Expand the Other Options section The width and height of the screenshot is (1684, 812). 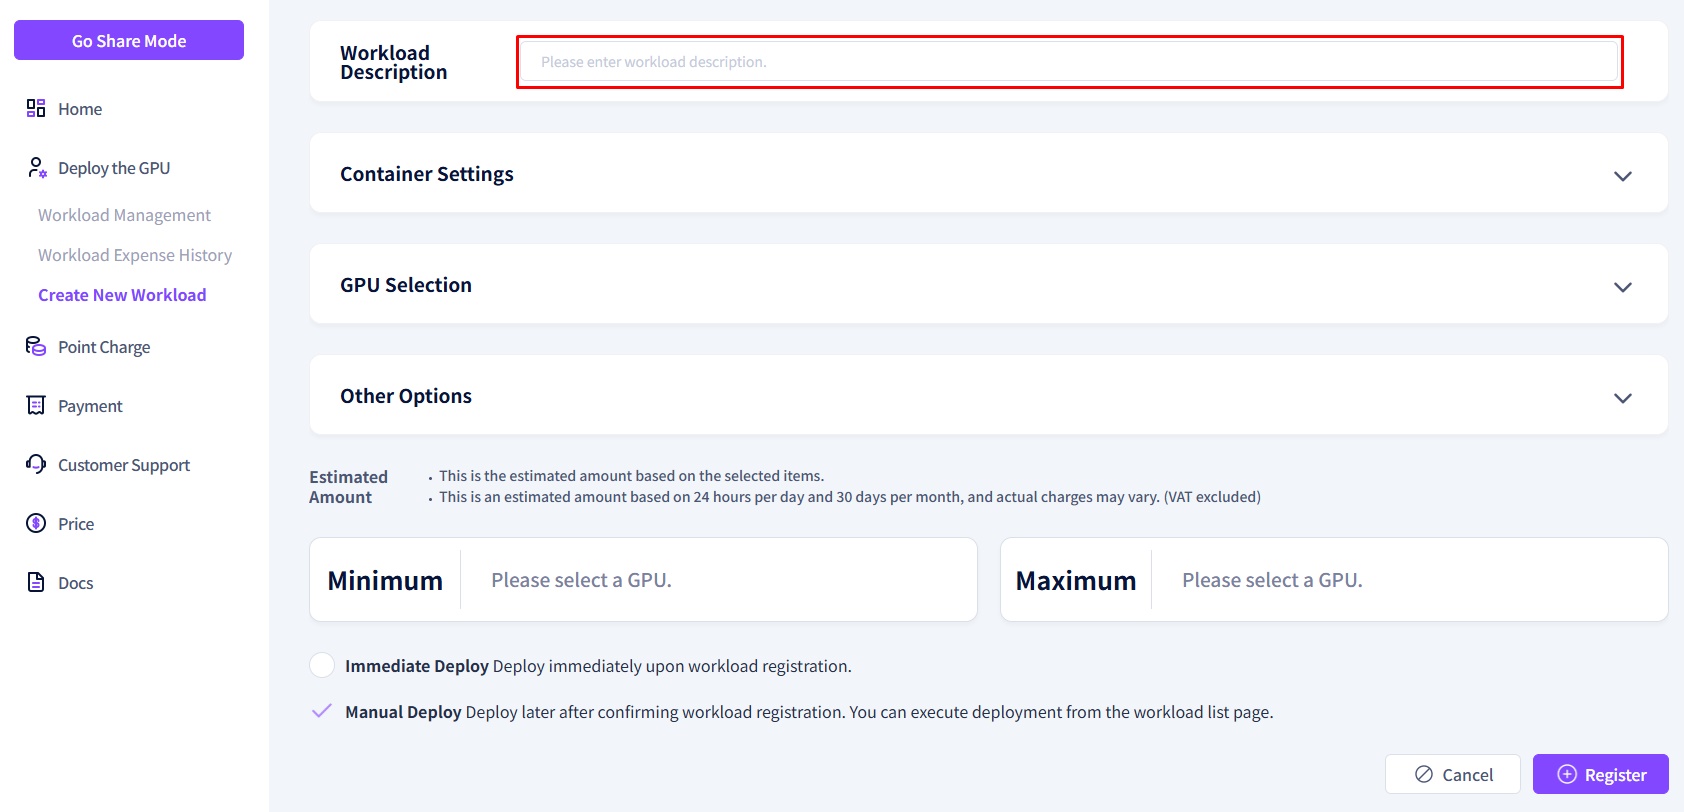coord(1622,397)
